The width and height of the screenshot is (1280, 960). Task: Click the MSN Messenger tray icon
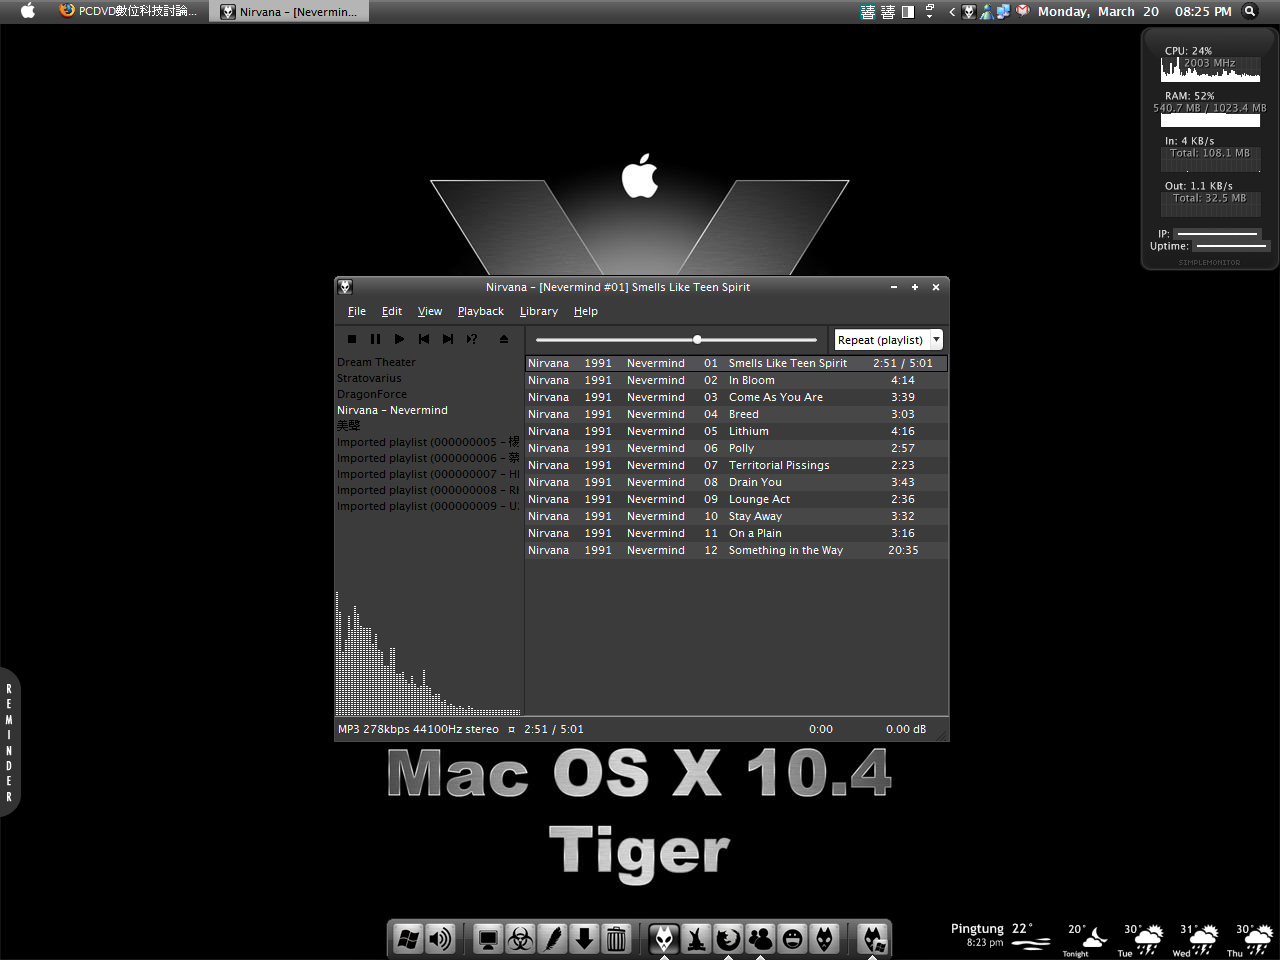tap(987, 11)
